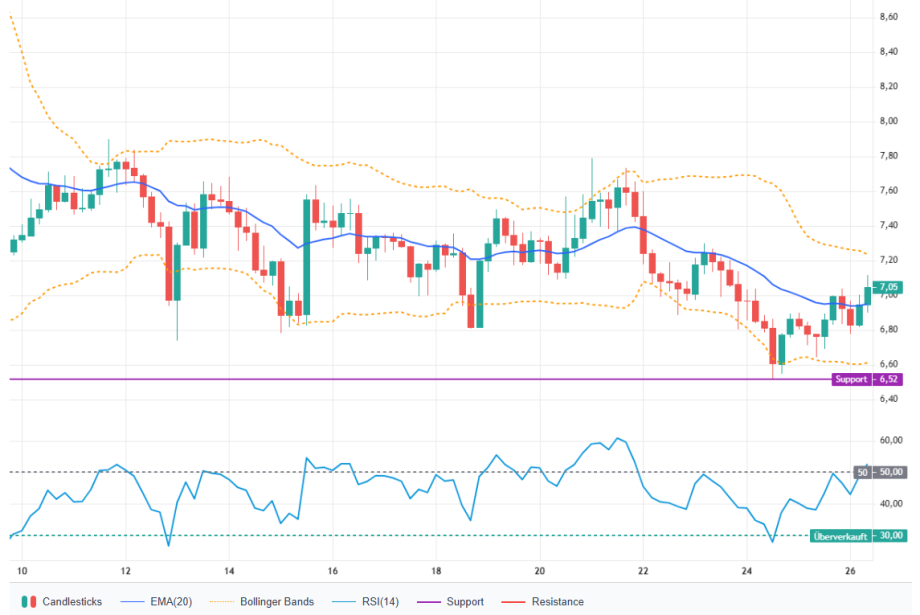Click the 30,00 oversold value tag
The width and height of the screenshot is (920, 615).
tap(890, 536)
